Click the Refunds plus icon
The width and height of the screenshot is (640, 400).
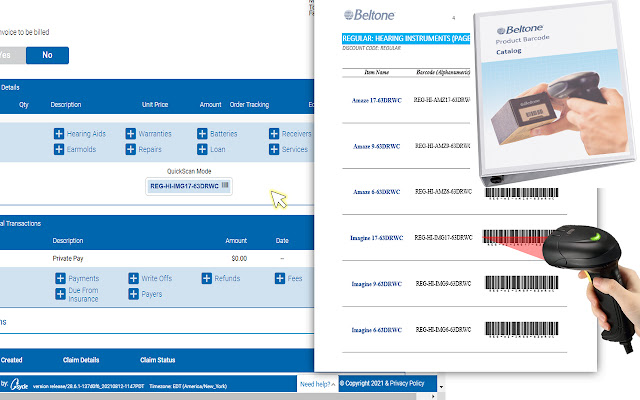click(207, 278)
